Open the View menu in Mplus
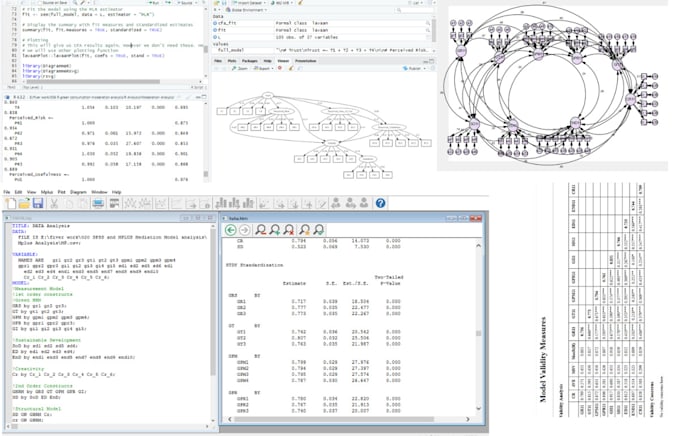Image resolution: width=680 pixels, height=436 pixels. point(32,192)
